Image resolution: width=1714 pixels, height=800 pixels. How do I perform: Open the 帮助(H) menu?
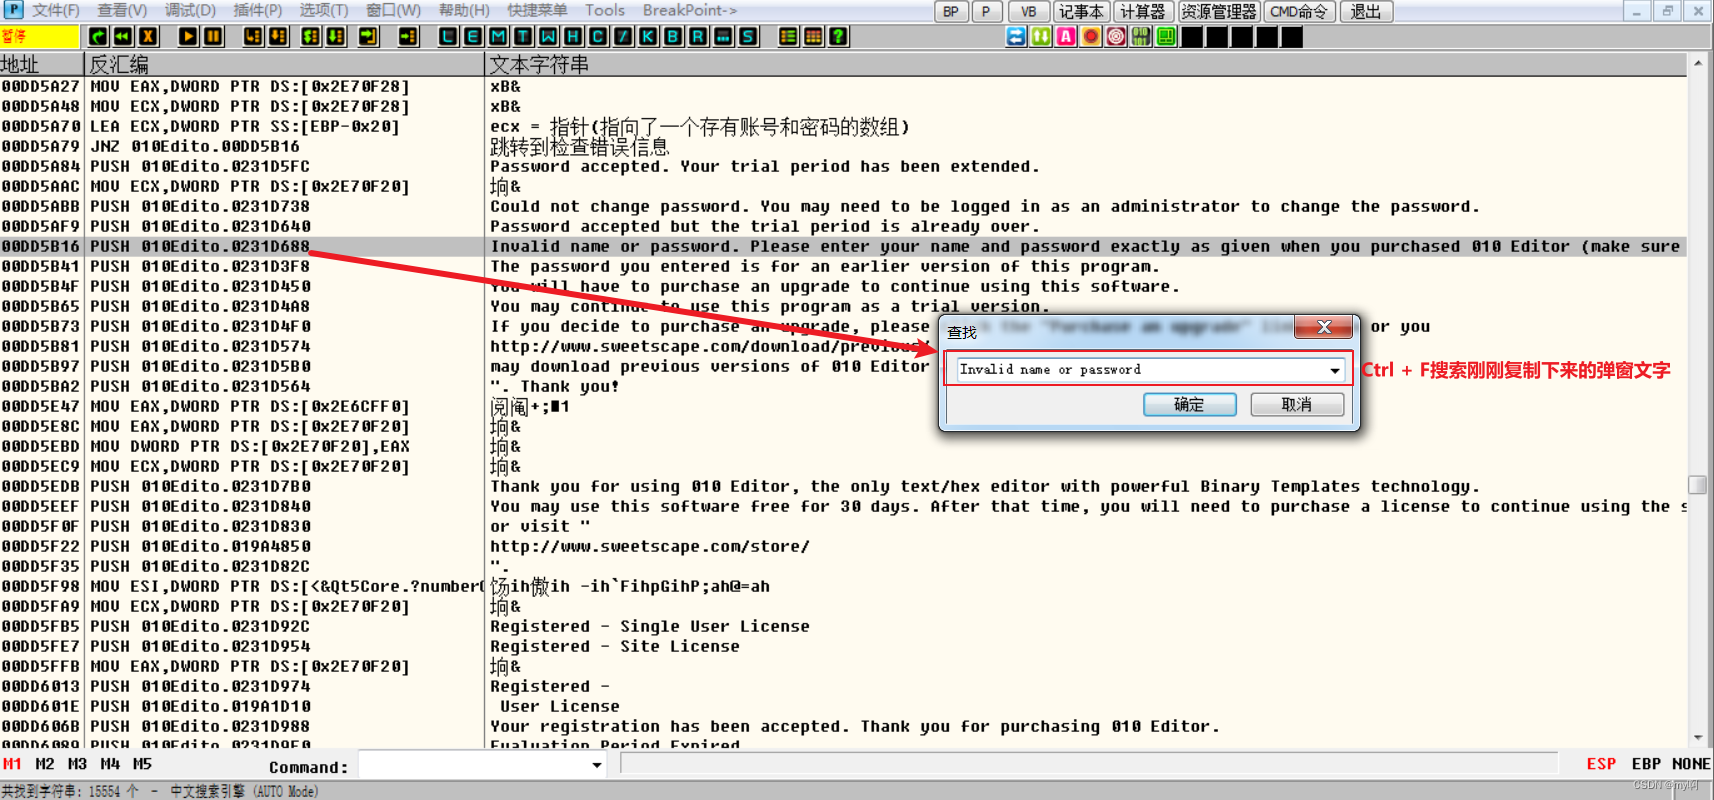[464, 10]
